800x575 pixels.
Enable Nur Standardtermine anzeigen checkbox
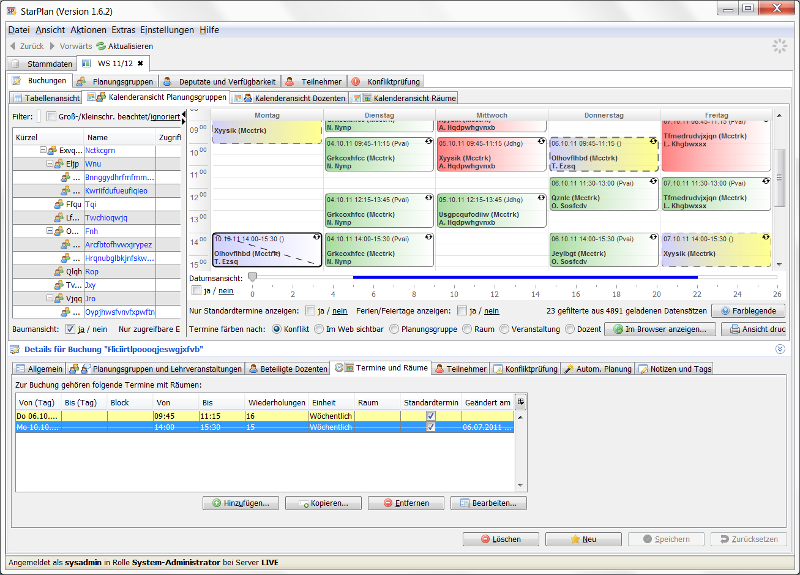coord(310,311)
